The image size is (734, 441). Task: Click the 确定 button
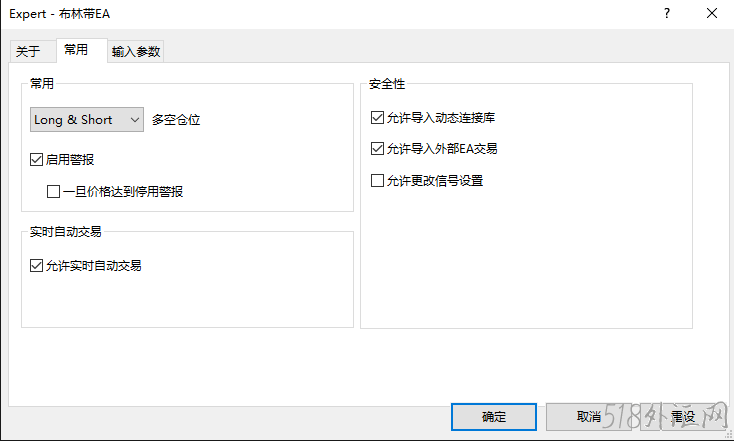coord(494,417)
